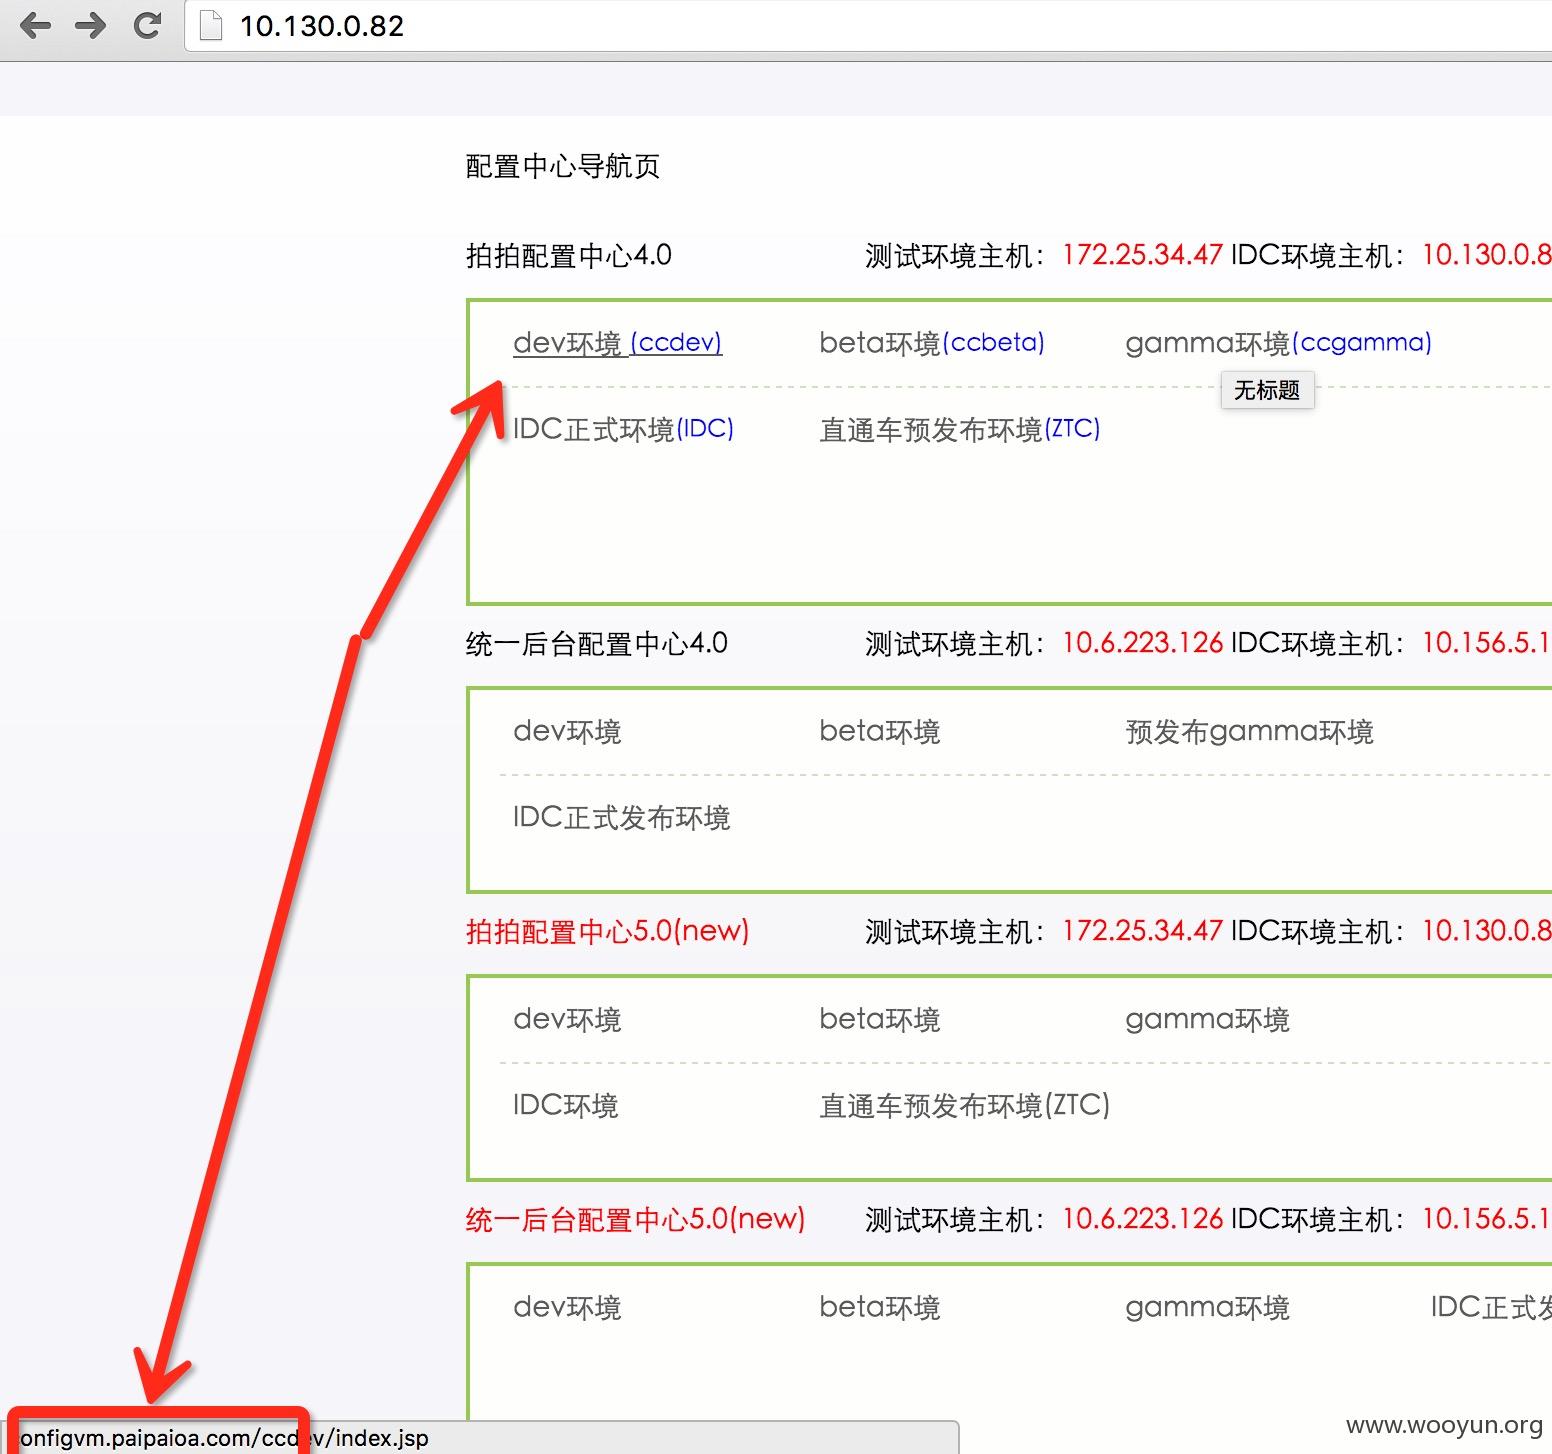
Task: Open gamma环境 under 拍拍配置中心5.0(new)
Action: 1207,1019
